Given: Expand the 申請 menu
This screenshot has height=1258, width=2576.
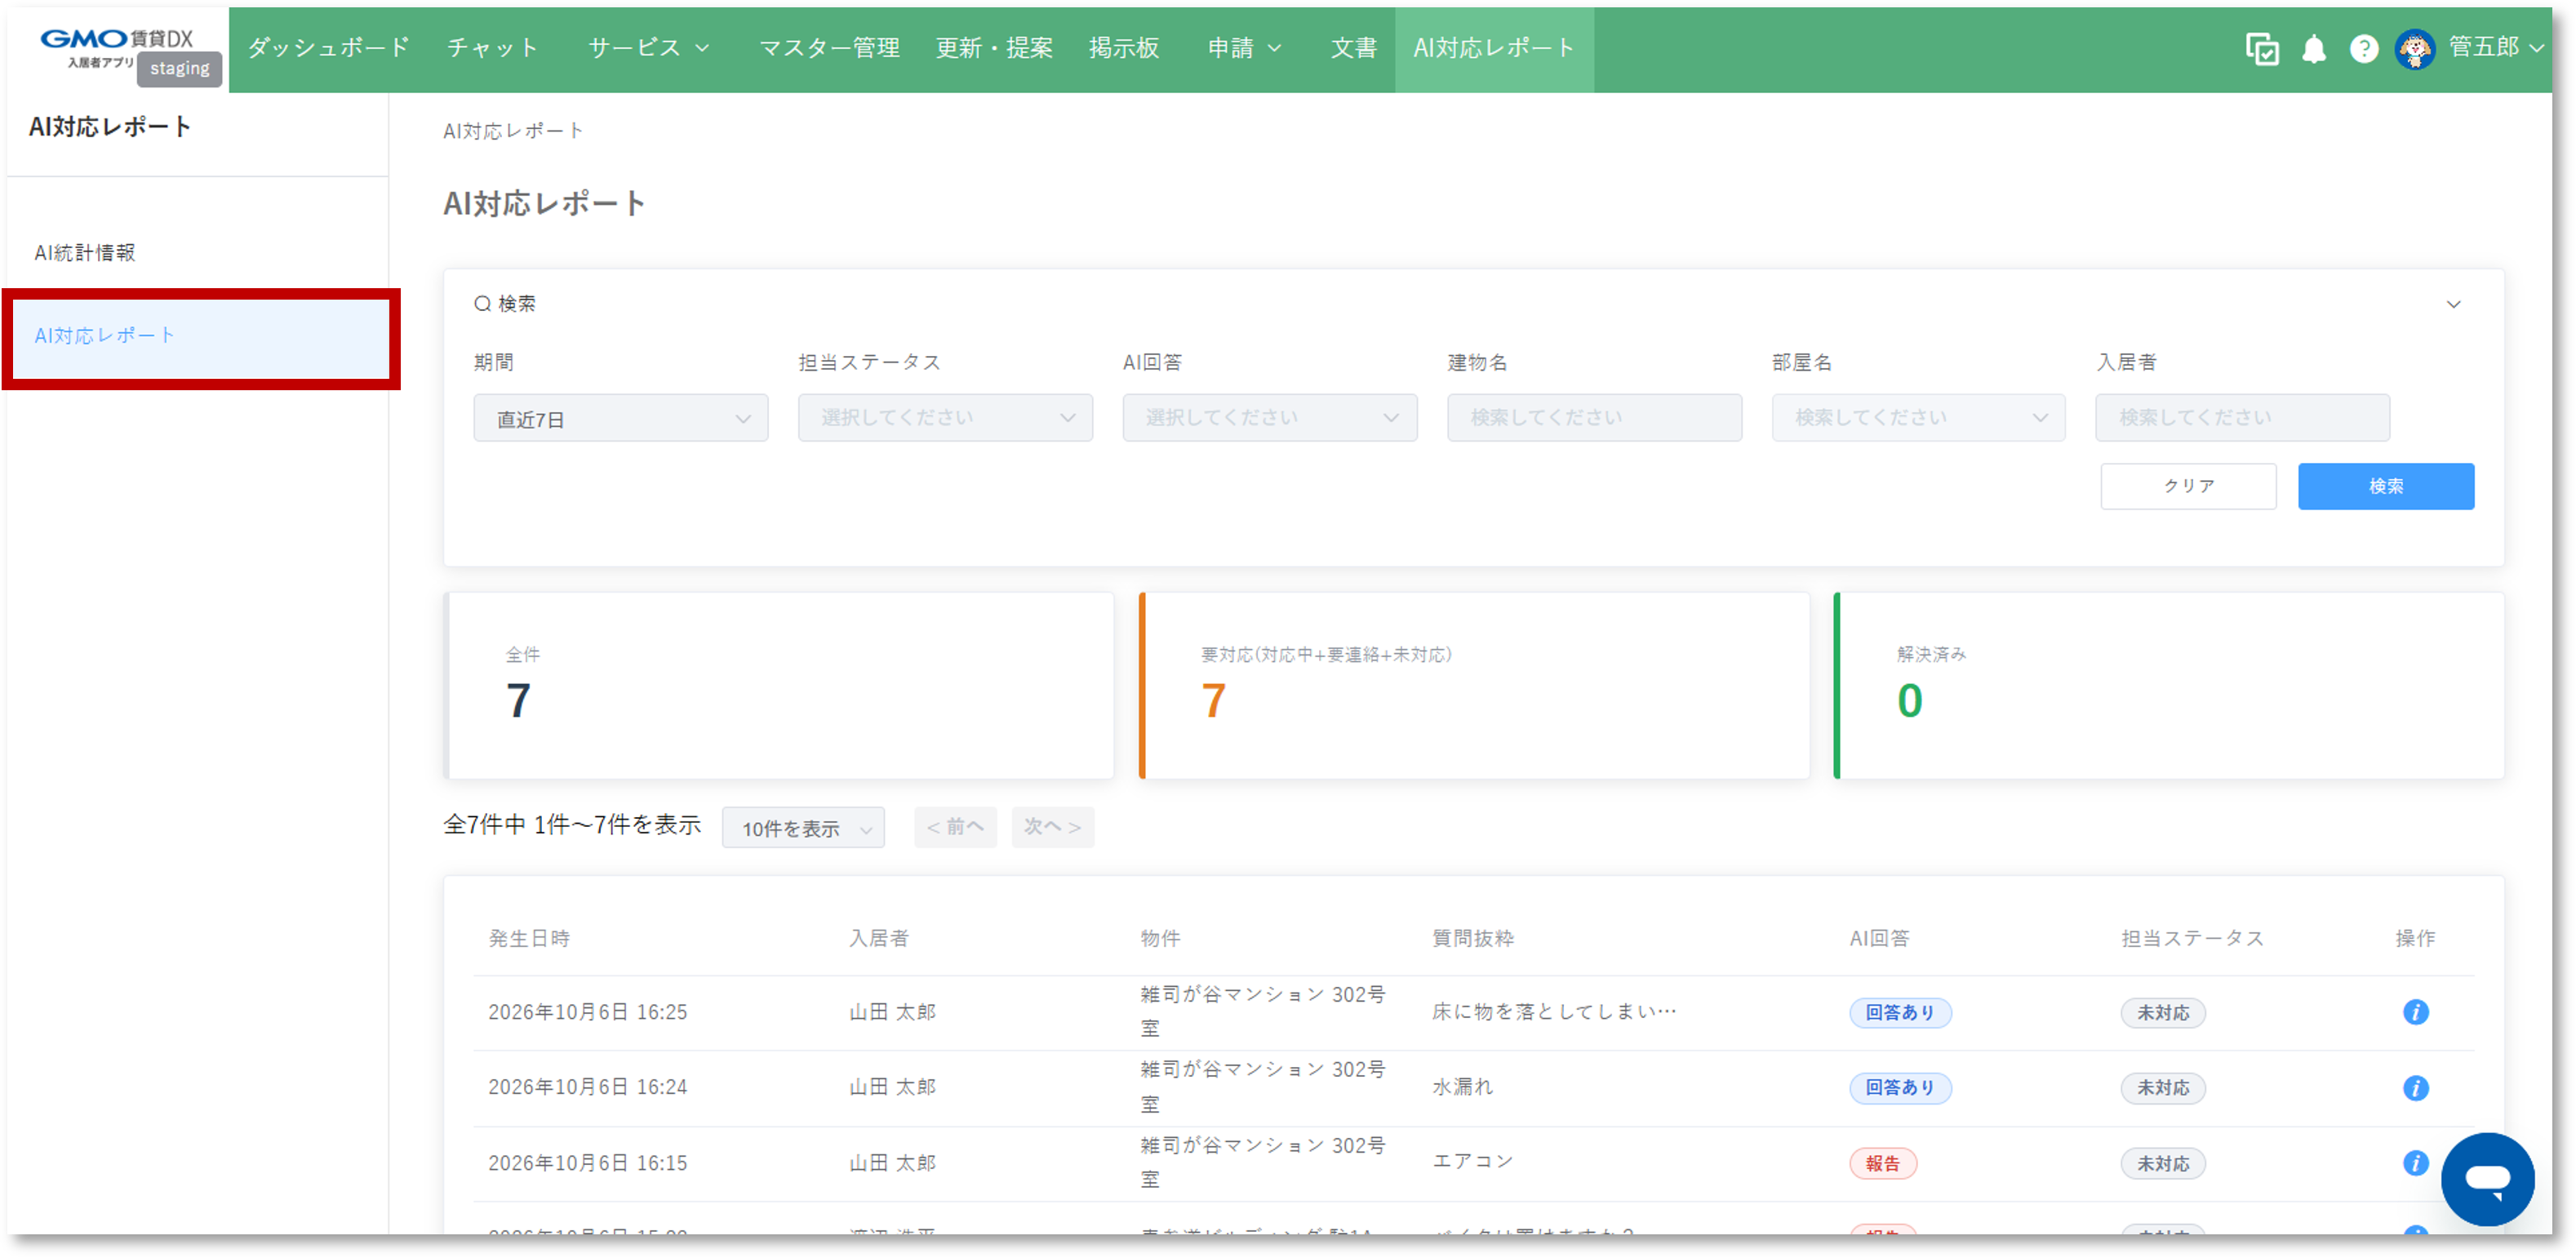Looking at the screenshot, I should 1244,48.
